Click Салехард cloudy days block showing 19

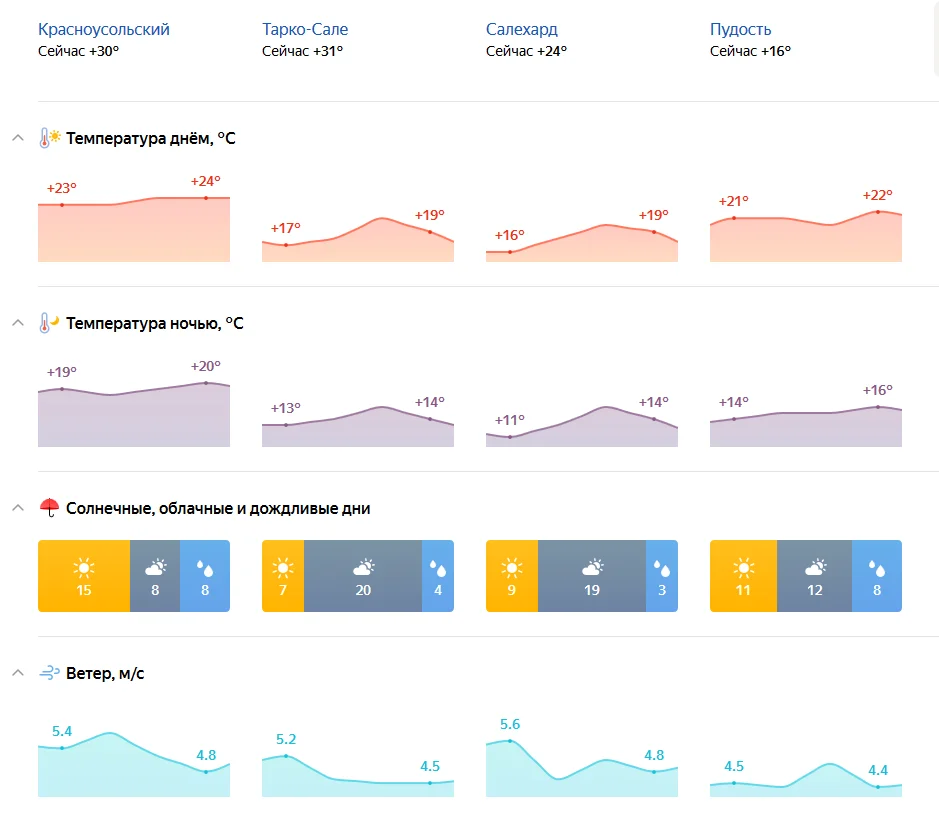click(592, 576)
